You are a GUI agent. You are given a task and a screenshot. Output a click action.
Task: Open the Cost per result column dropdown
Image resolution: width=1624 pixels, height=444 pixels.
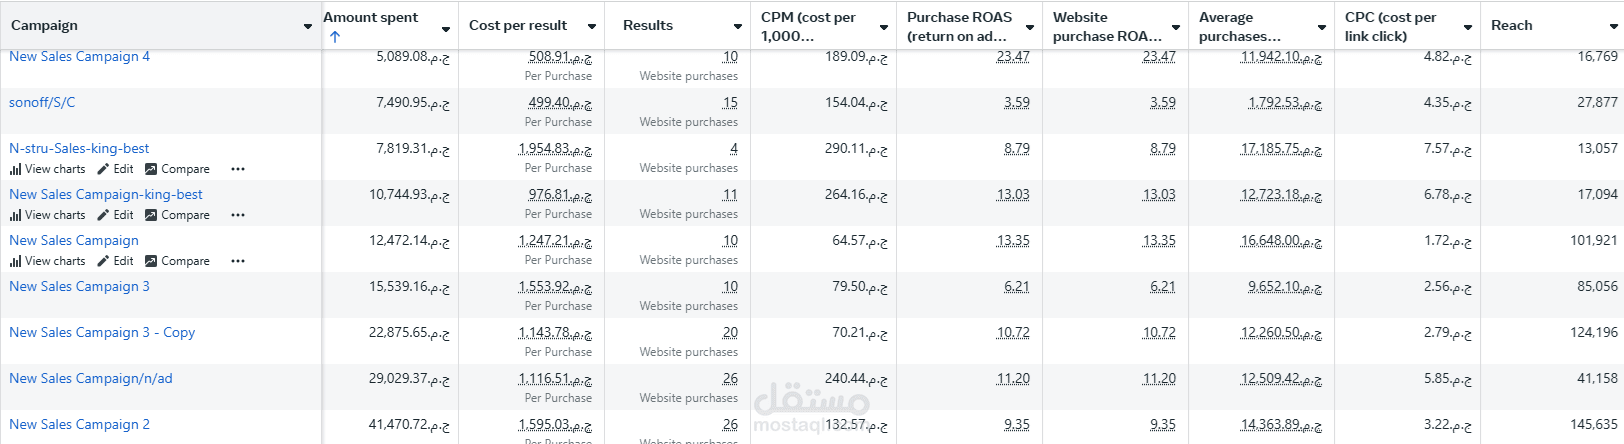click(x=592, y=27)
